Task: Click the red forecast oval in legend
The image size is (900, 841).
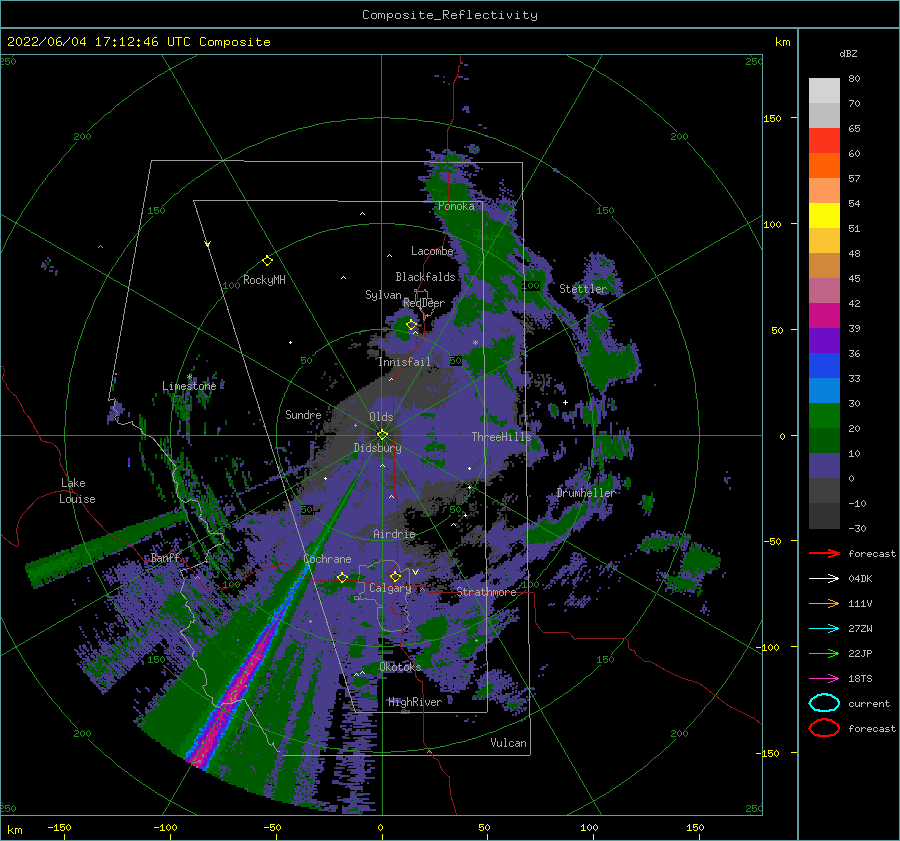Action: point(824,728)
